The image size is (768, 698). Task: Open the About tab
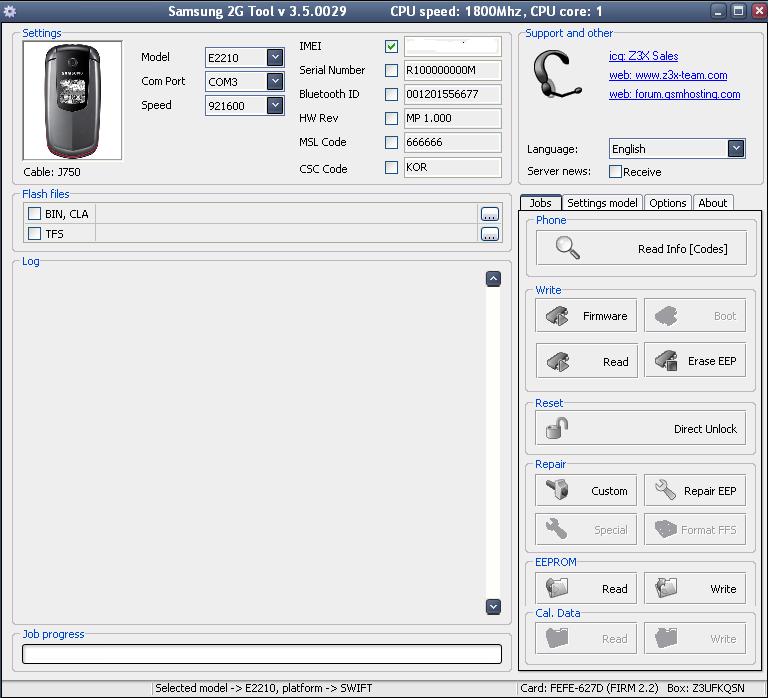click(x=713, y=203)
